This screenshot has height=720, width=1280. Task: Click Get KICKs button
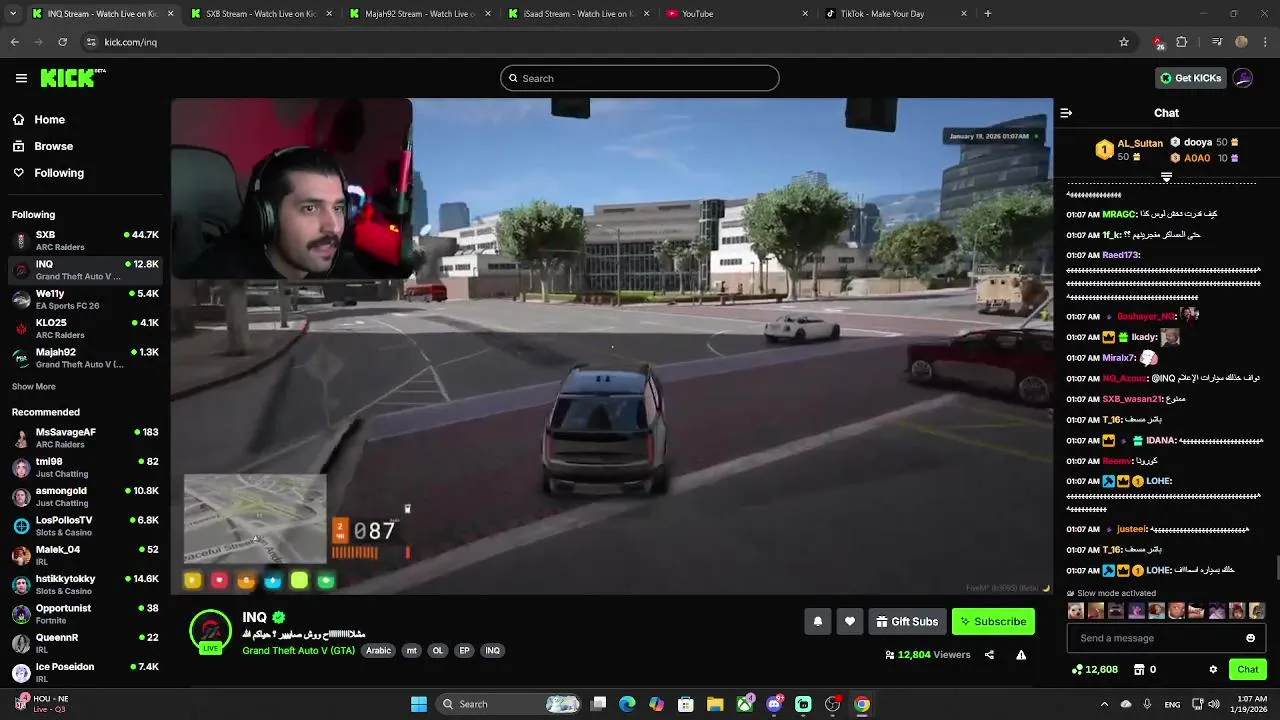[x=1191, y=78]
